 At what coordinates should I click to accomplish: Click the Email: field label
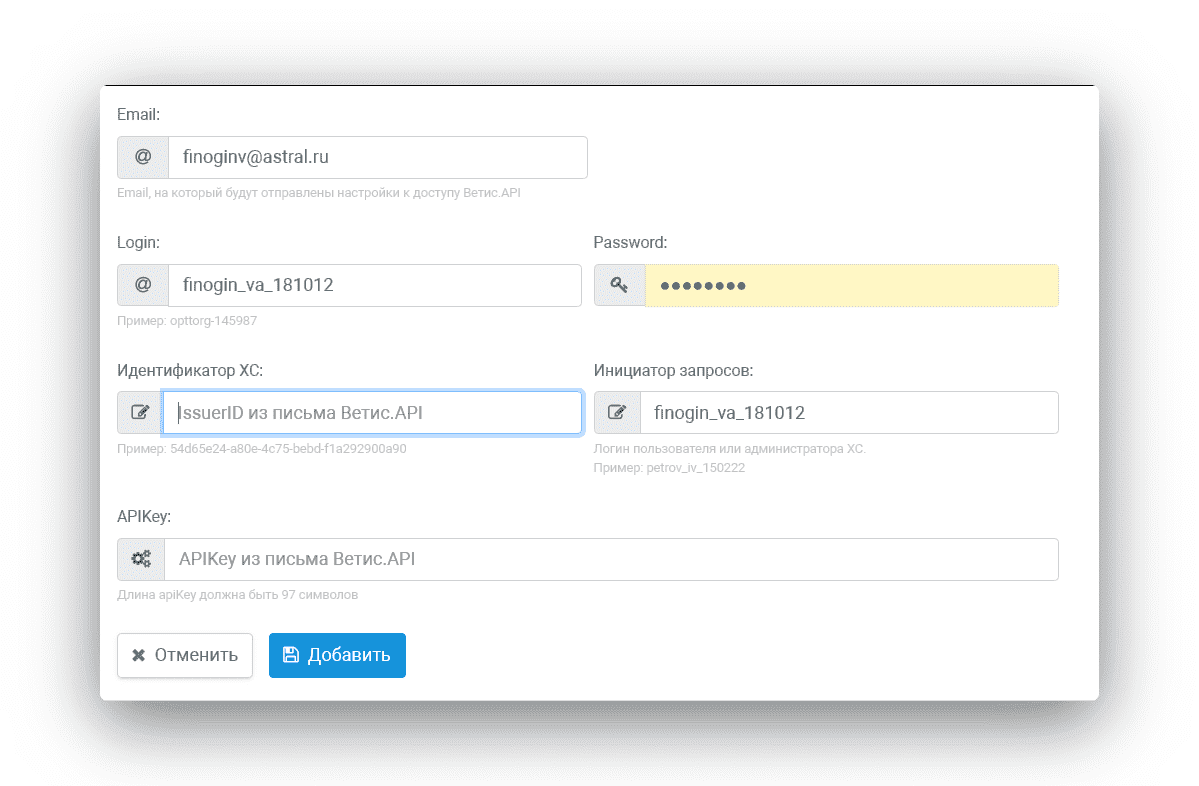tap(138, 114)
